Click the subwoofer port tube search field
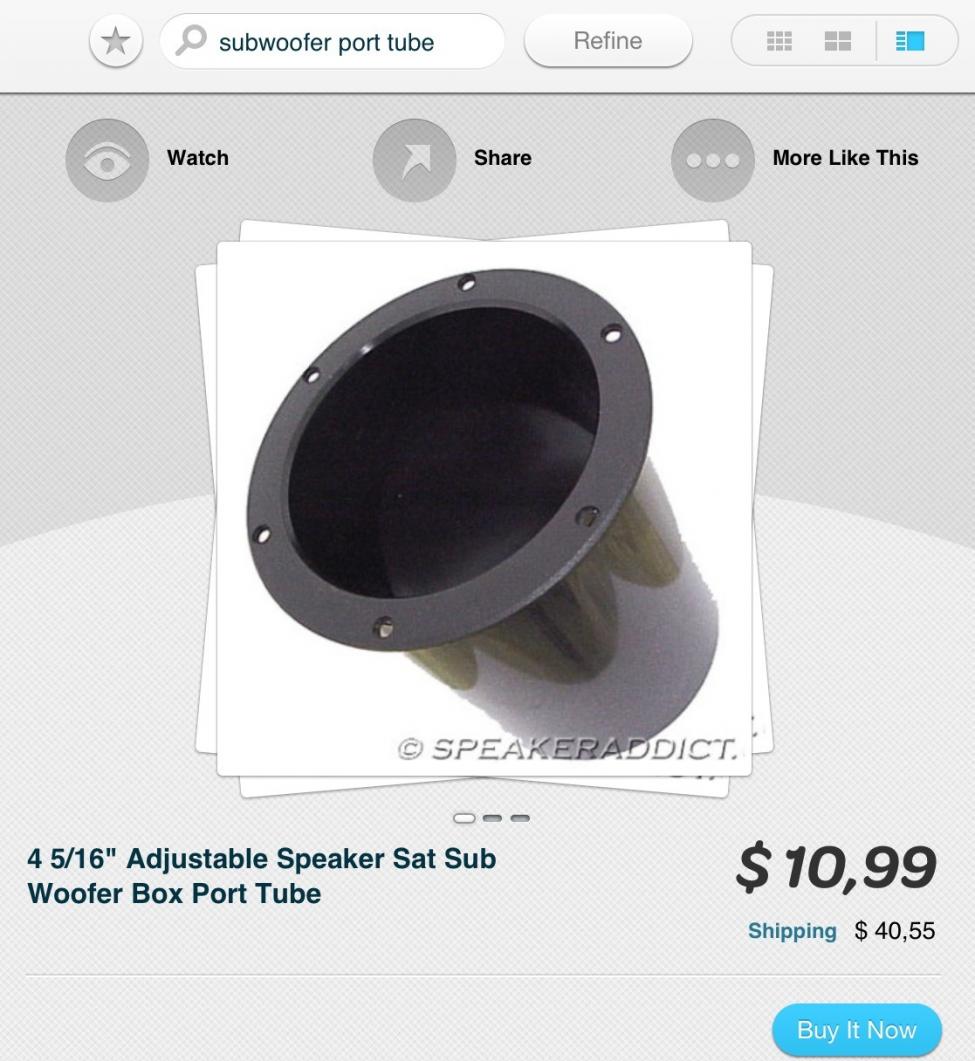This screenshot has height=1061, width=975. tap(332, 41)
